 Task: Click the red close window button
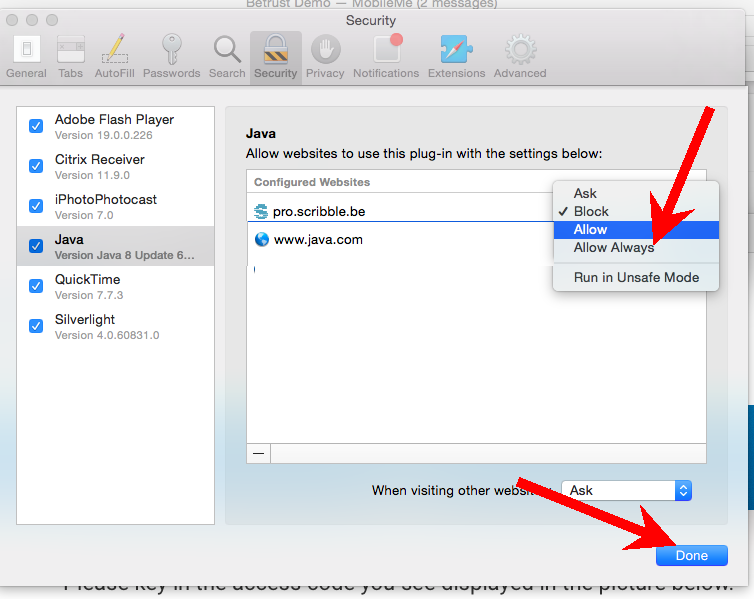click(x=12, y=20)
